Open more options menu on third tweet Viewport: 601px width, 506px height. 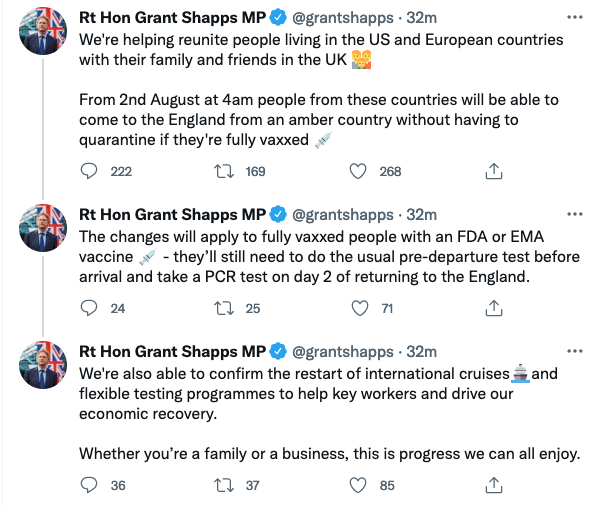point(571,352)
